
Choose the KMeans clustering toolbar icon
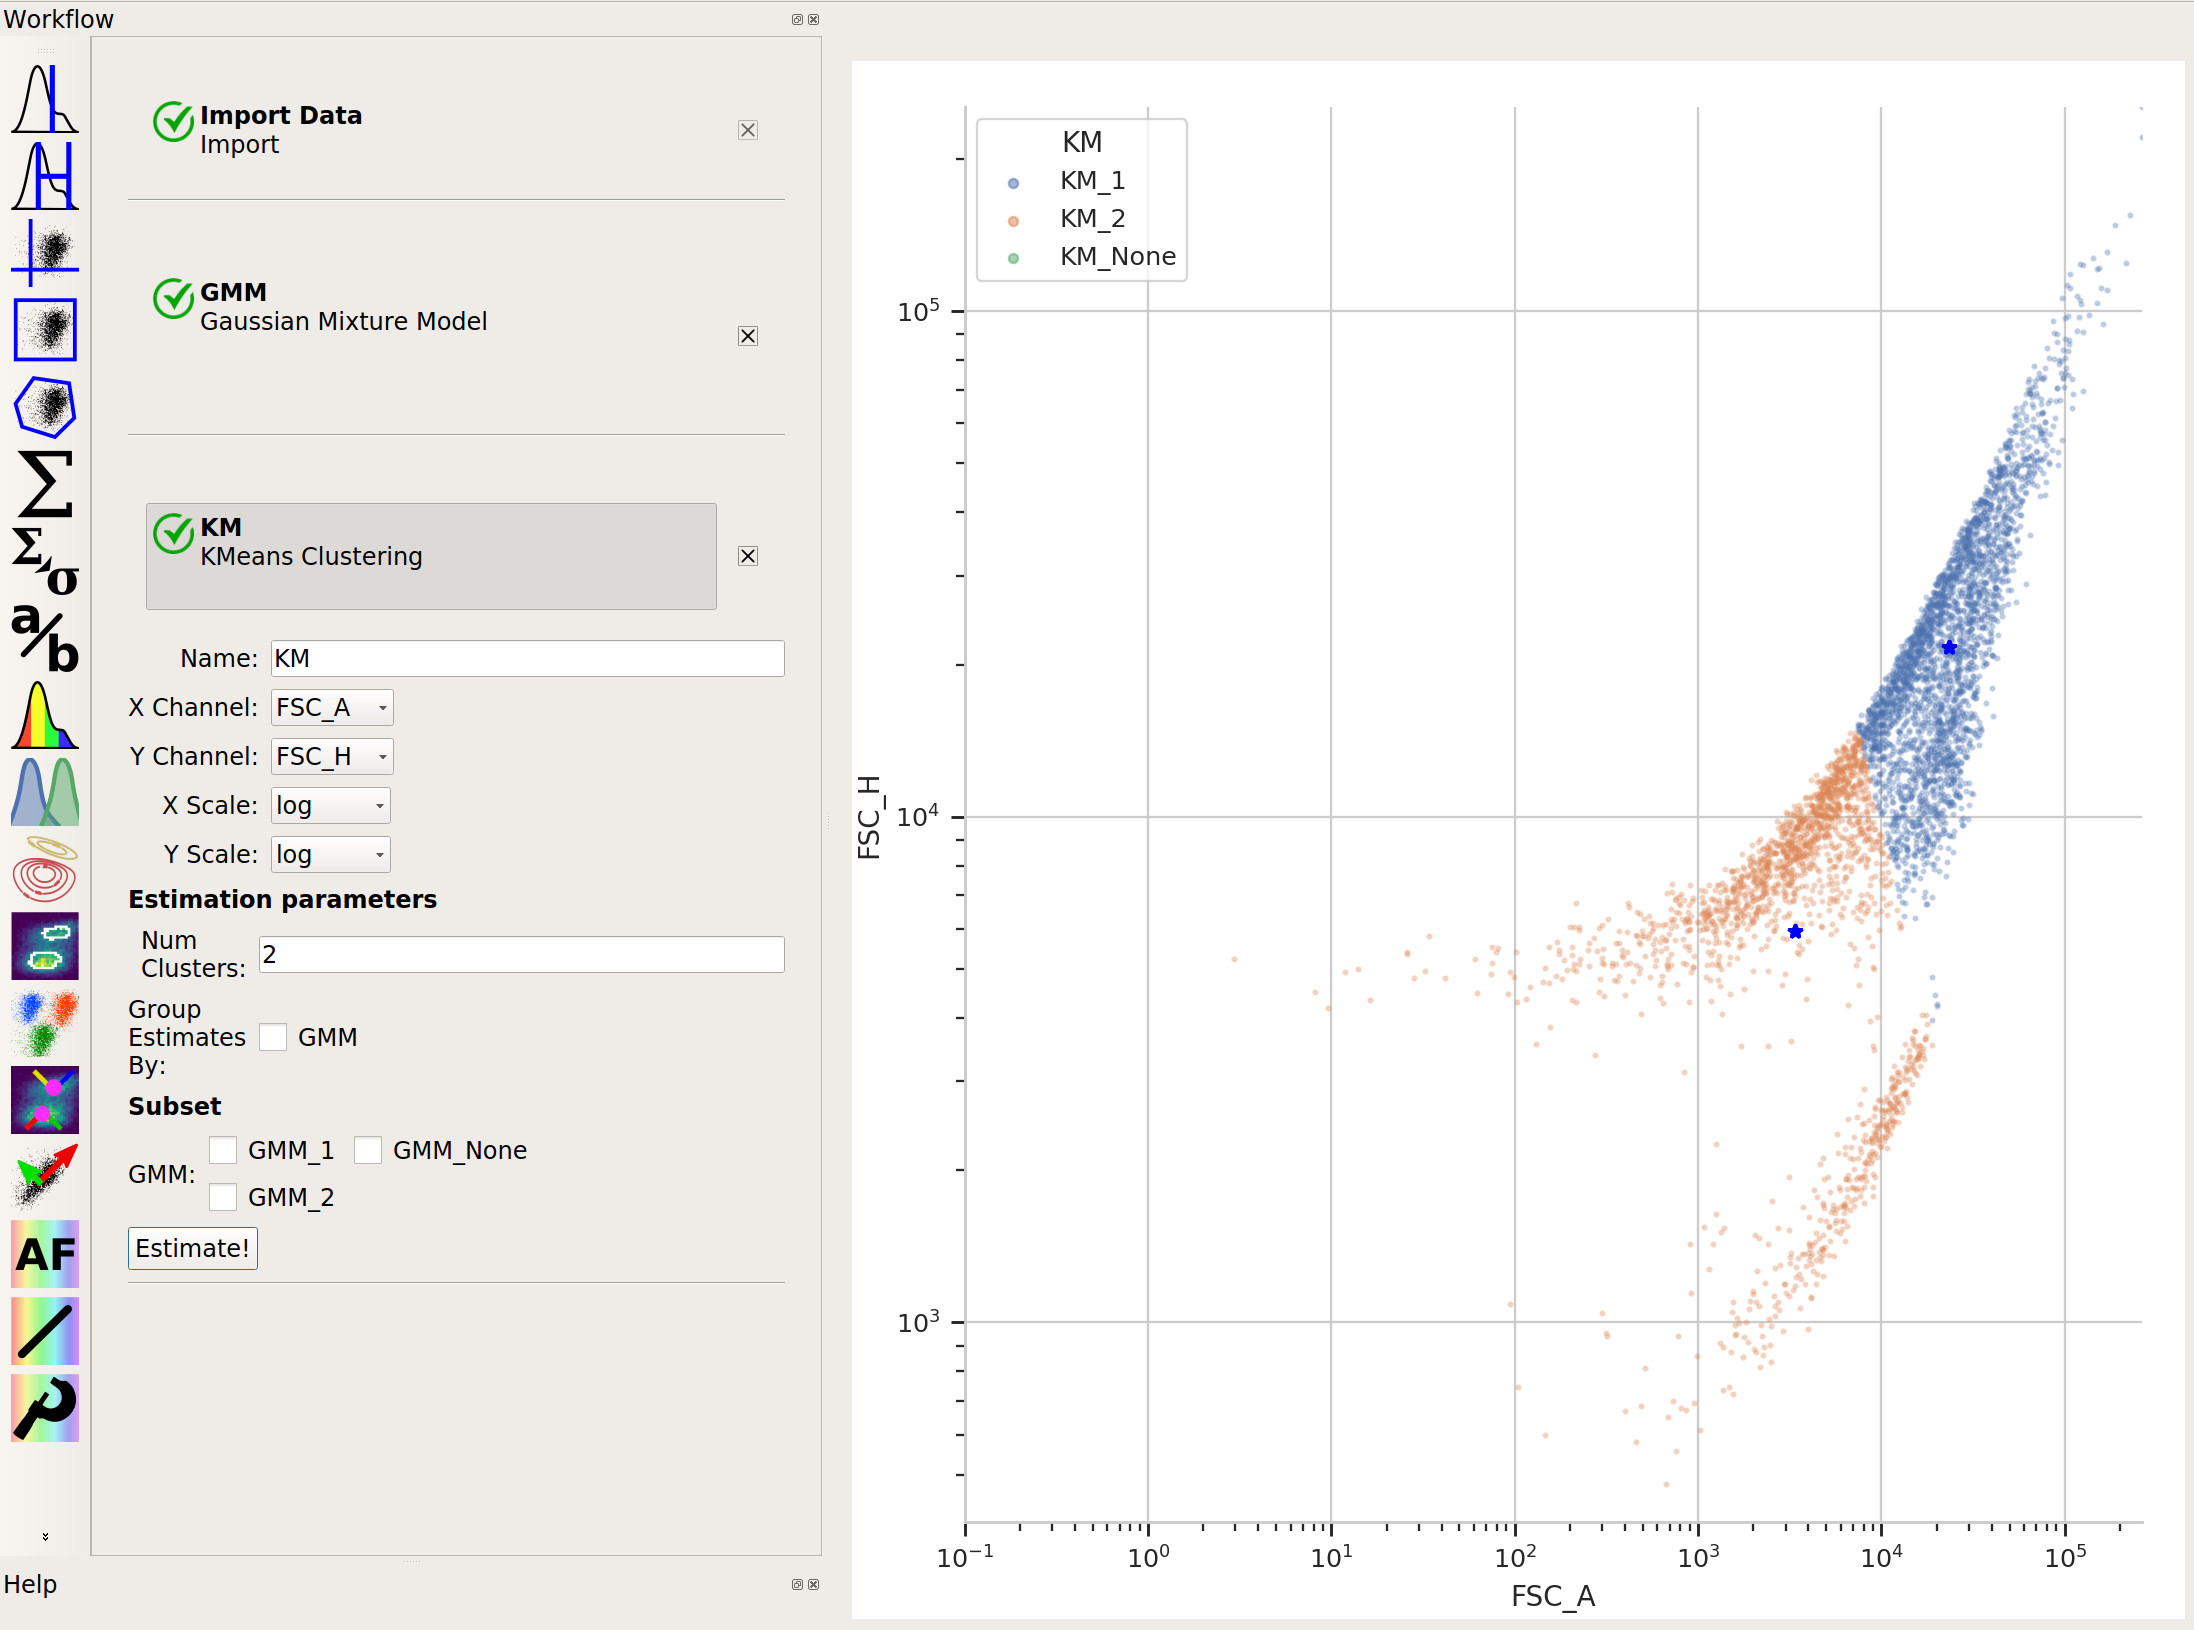tap(45, 1023)
